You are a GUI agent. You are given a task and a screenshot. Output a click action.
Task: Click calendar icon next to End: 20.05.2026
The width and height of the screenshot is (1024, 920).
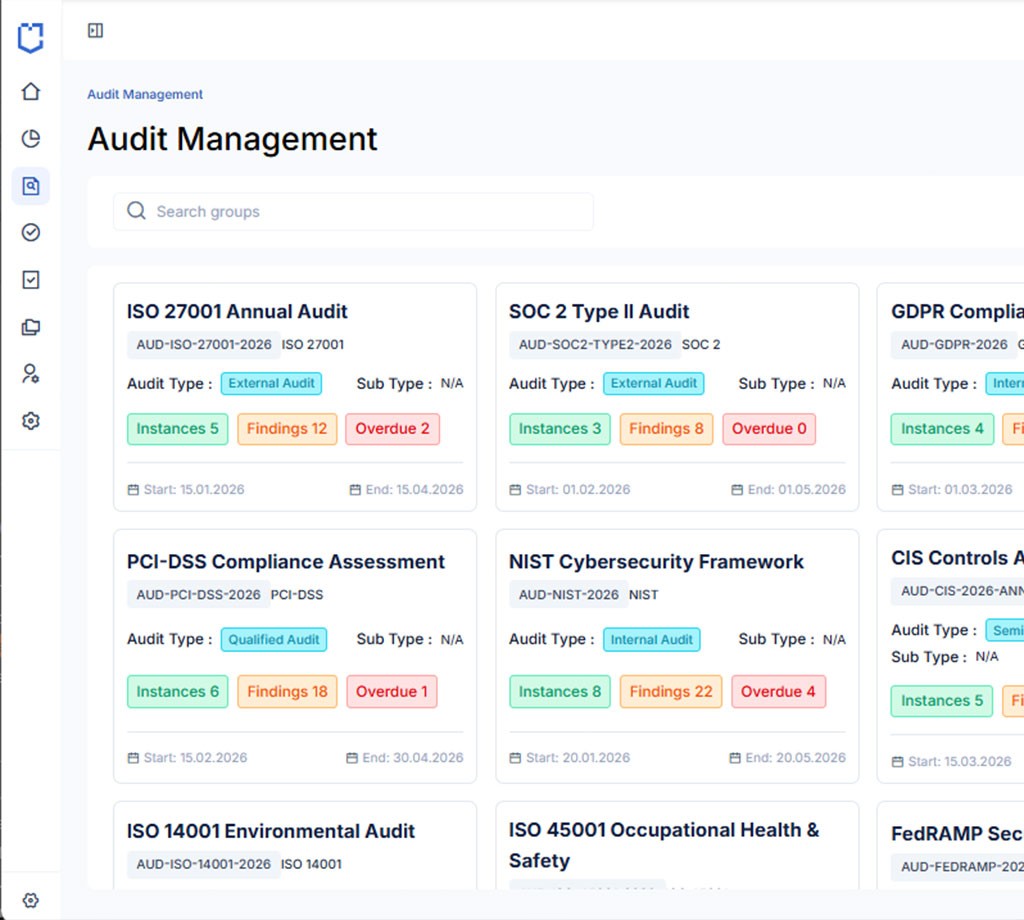tap(735, 758)
